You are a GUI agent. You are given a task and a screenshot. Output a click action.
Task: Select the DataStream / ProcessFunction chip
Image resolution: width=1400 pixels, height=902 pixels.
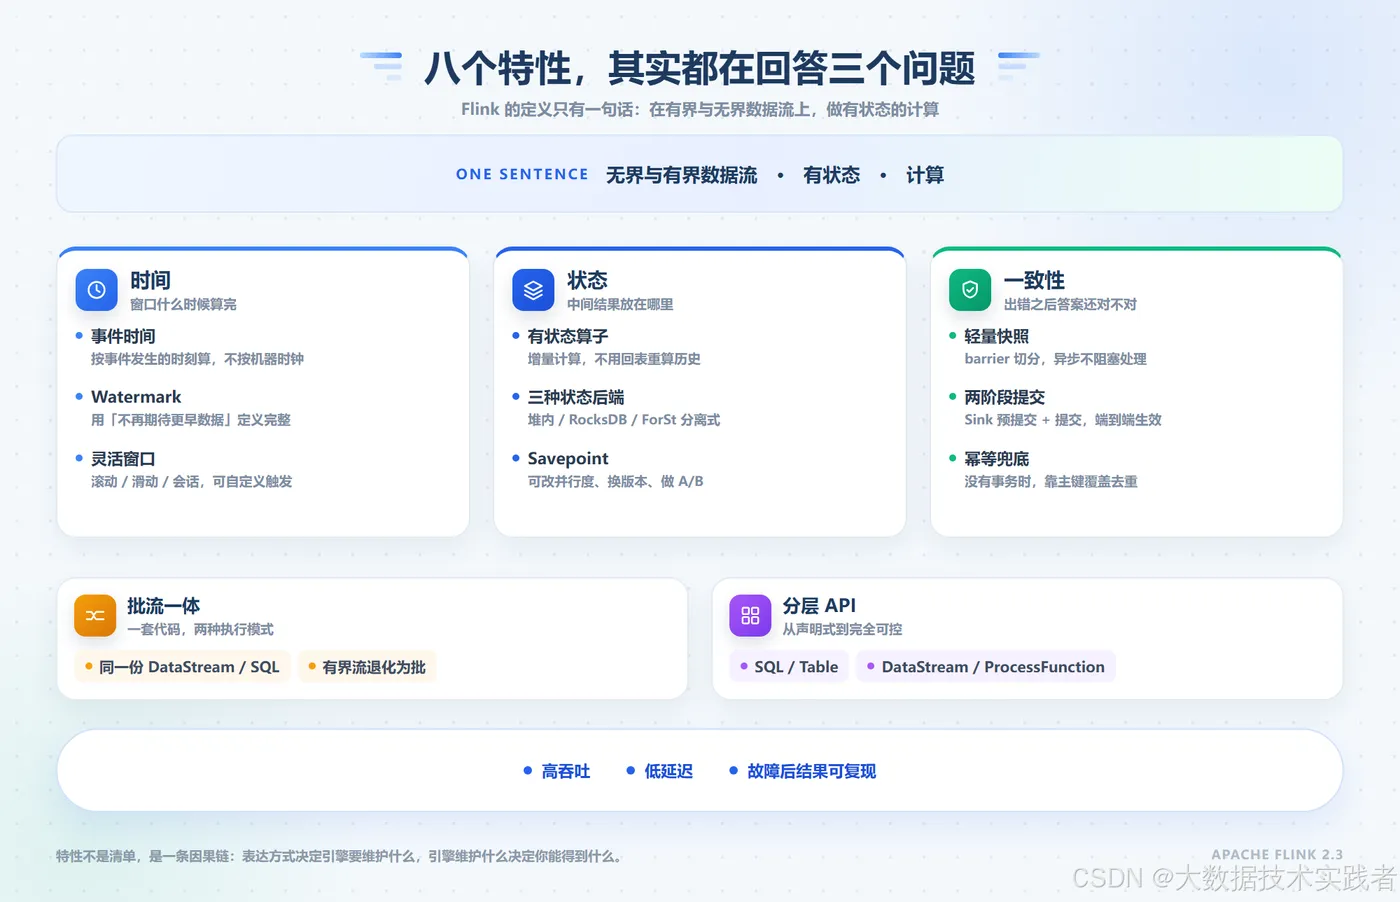[x=986, y=667]
